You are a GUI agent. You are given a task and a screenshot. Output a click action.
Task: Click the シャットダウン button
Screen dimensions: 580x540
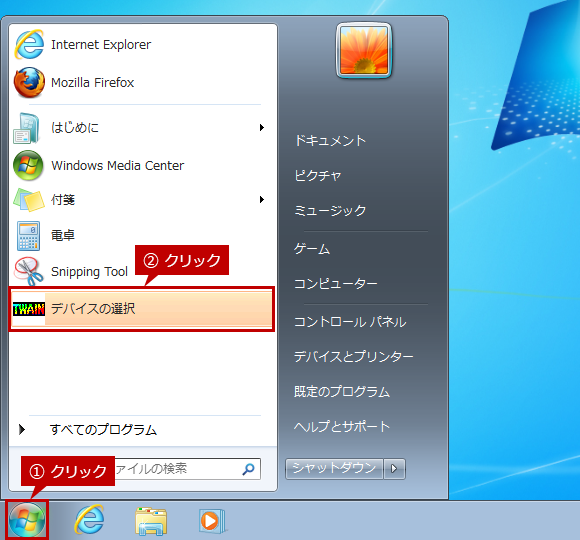[334, 469]
